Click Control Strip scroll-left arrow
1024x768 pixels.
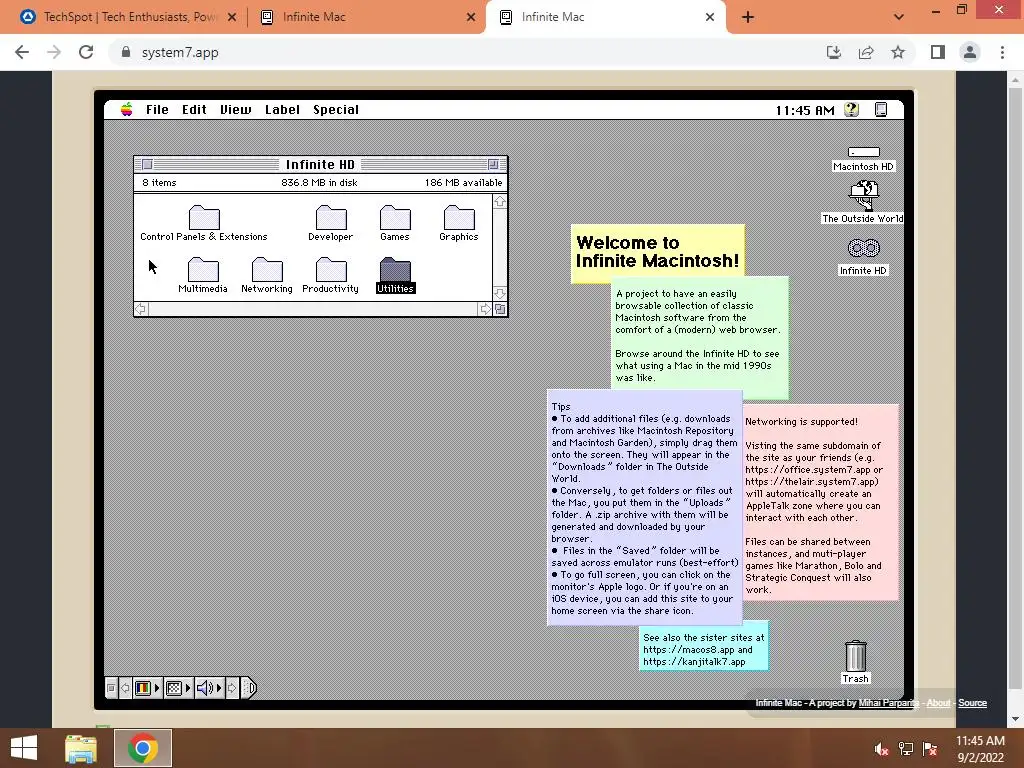(125, 688)
